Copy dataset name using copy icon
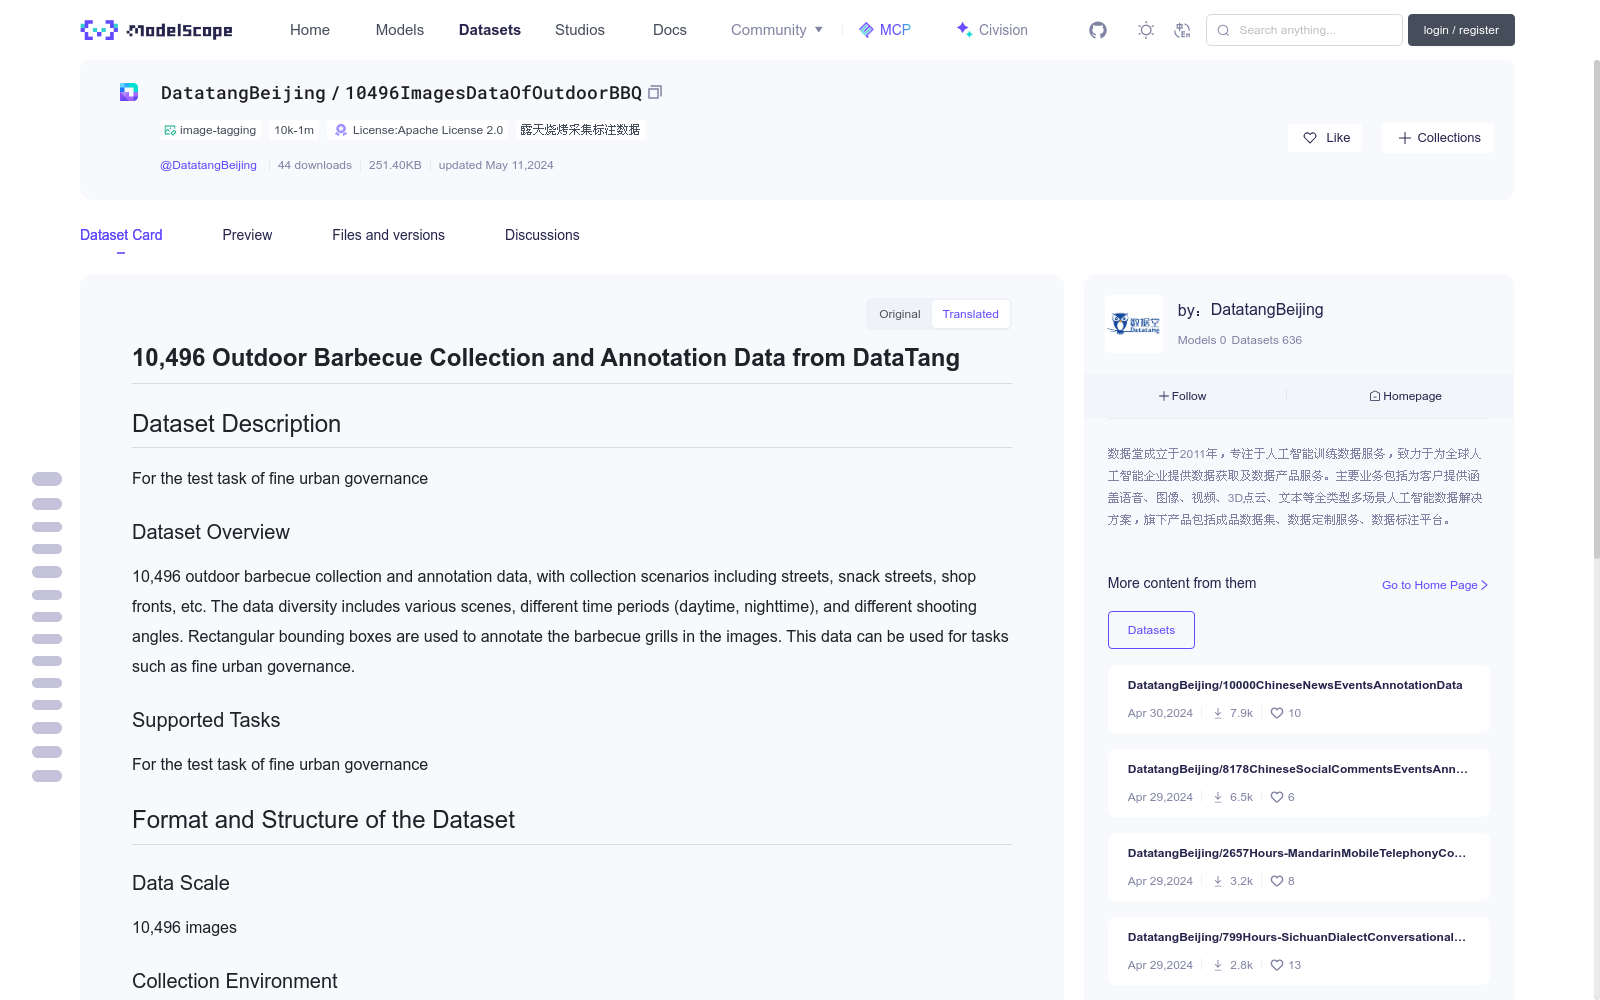1600x1000 pixels. click(655, 92)
